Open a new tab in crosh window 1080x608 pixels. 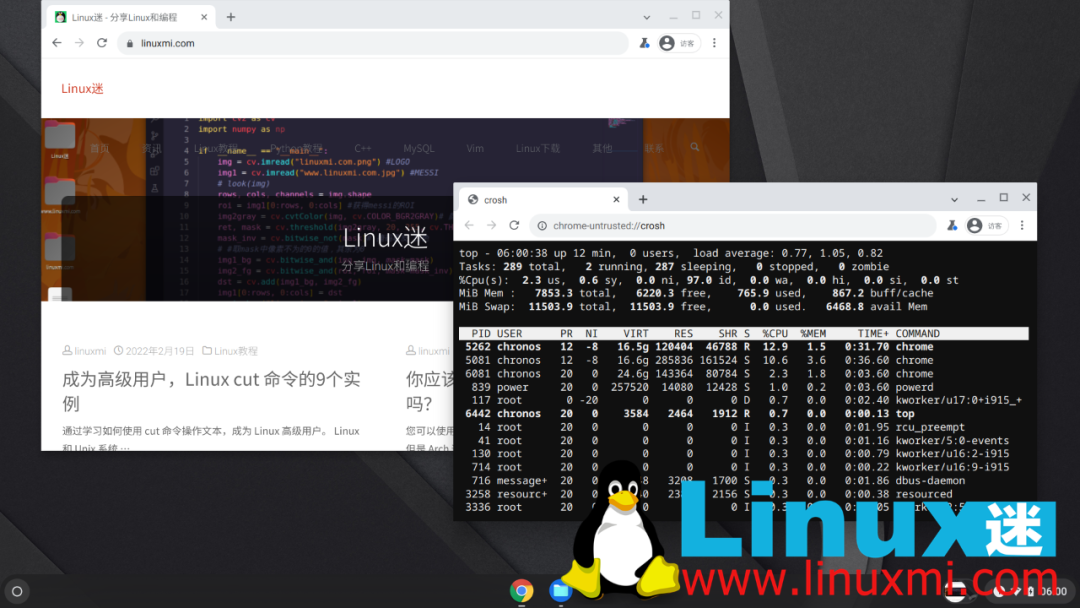(x=643, y=200)
